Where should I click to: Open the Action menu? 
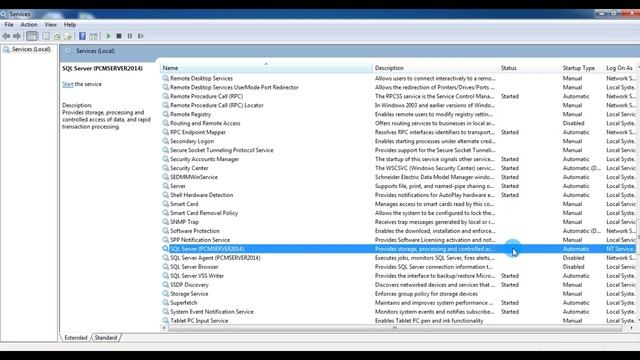[29, 24]
